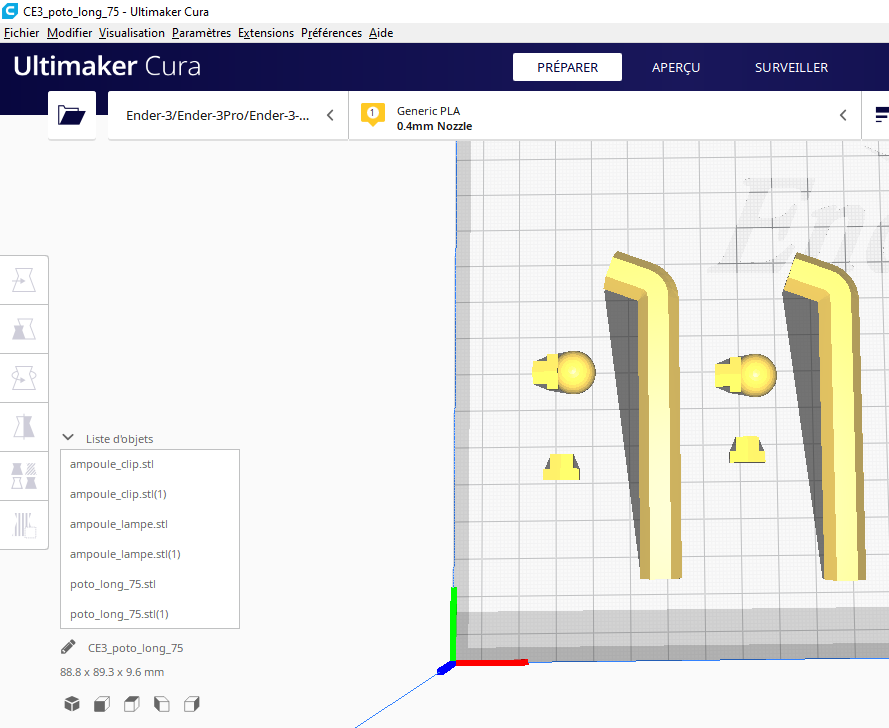Open print settings panel icon at right

click(x=882, y=115)
